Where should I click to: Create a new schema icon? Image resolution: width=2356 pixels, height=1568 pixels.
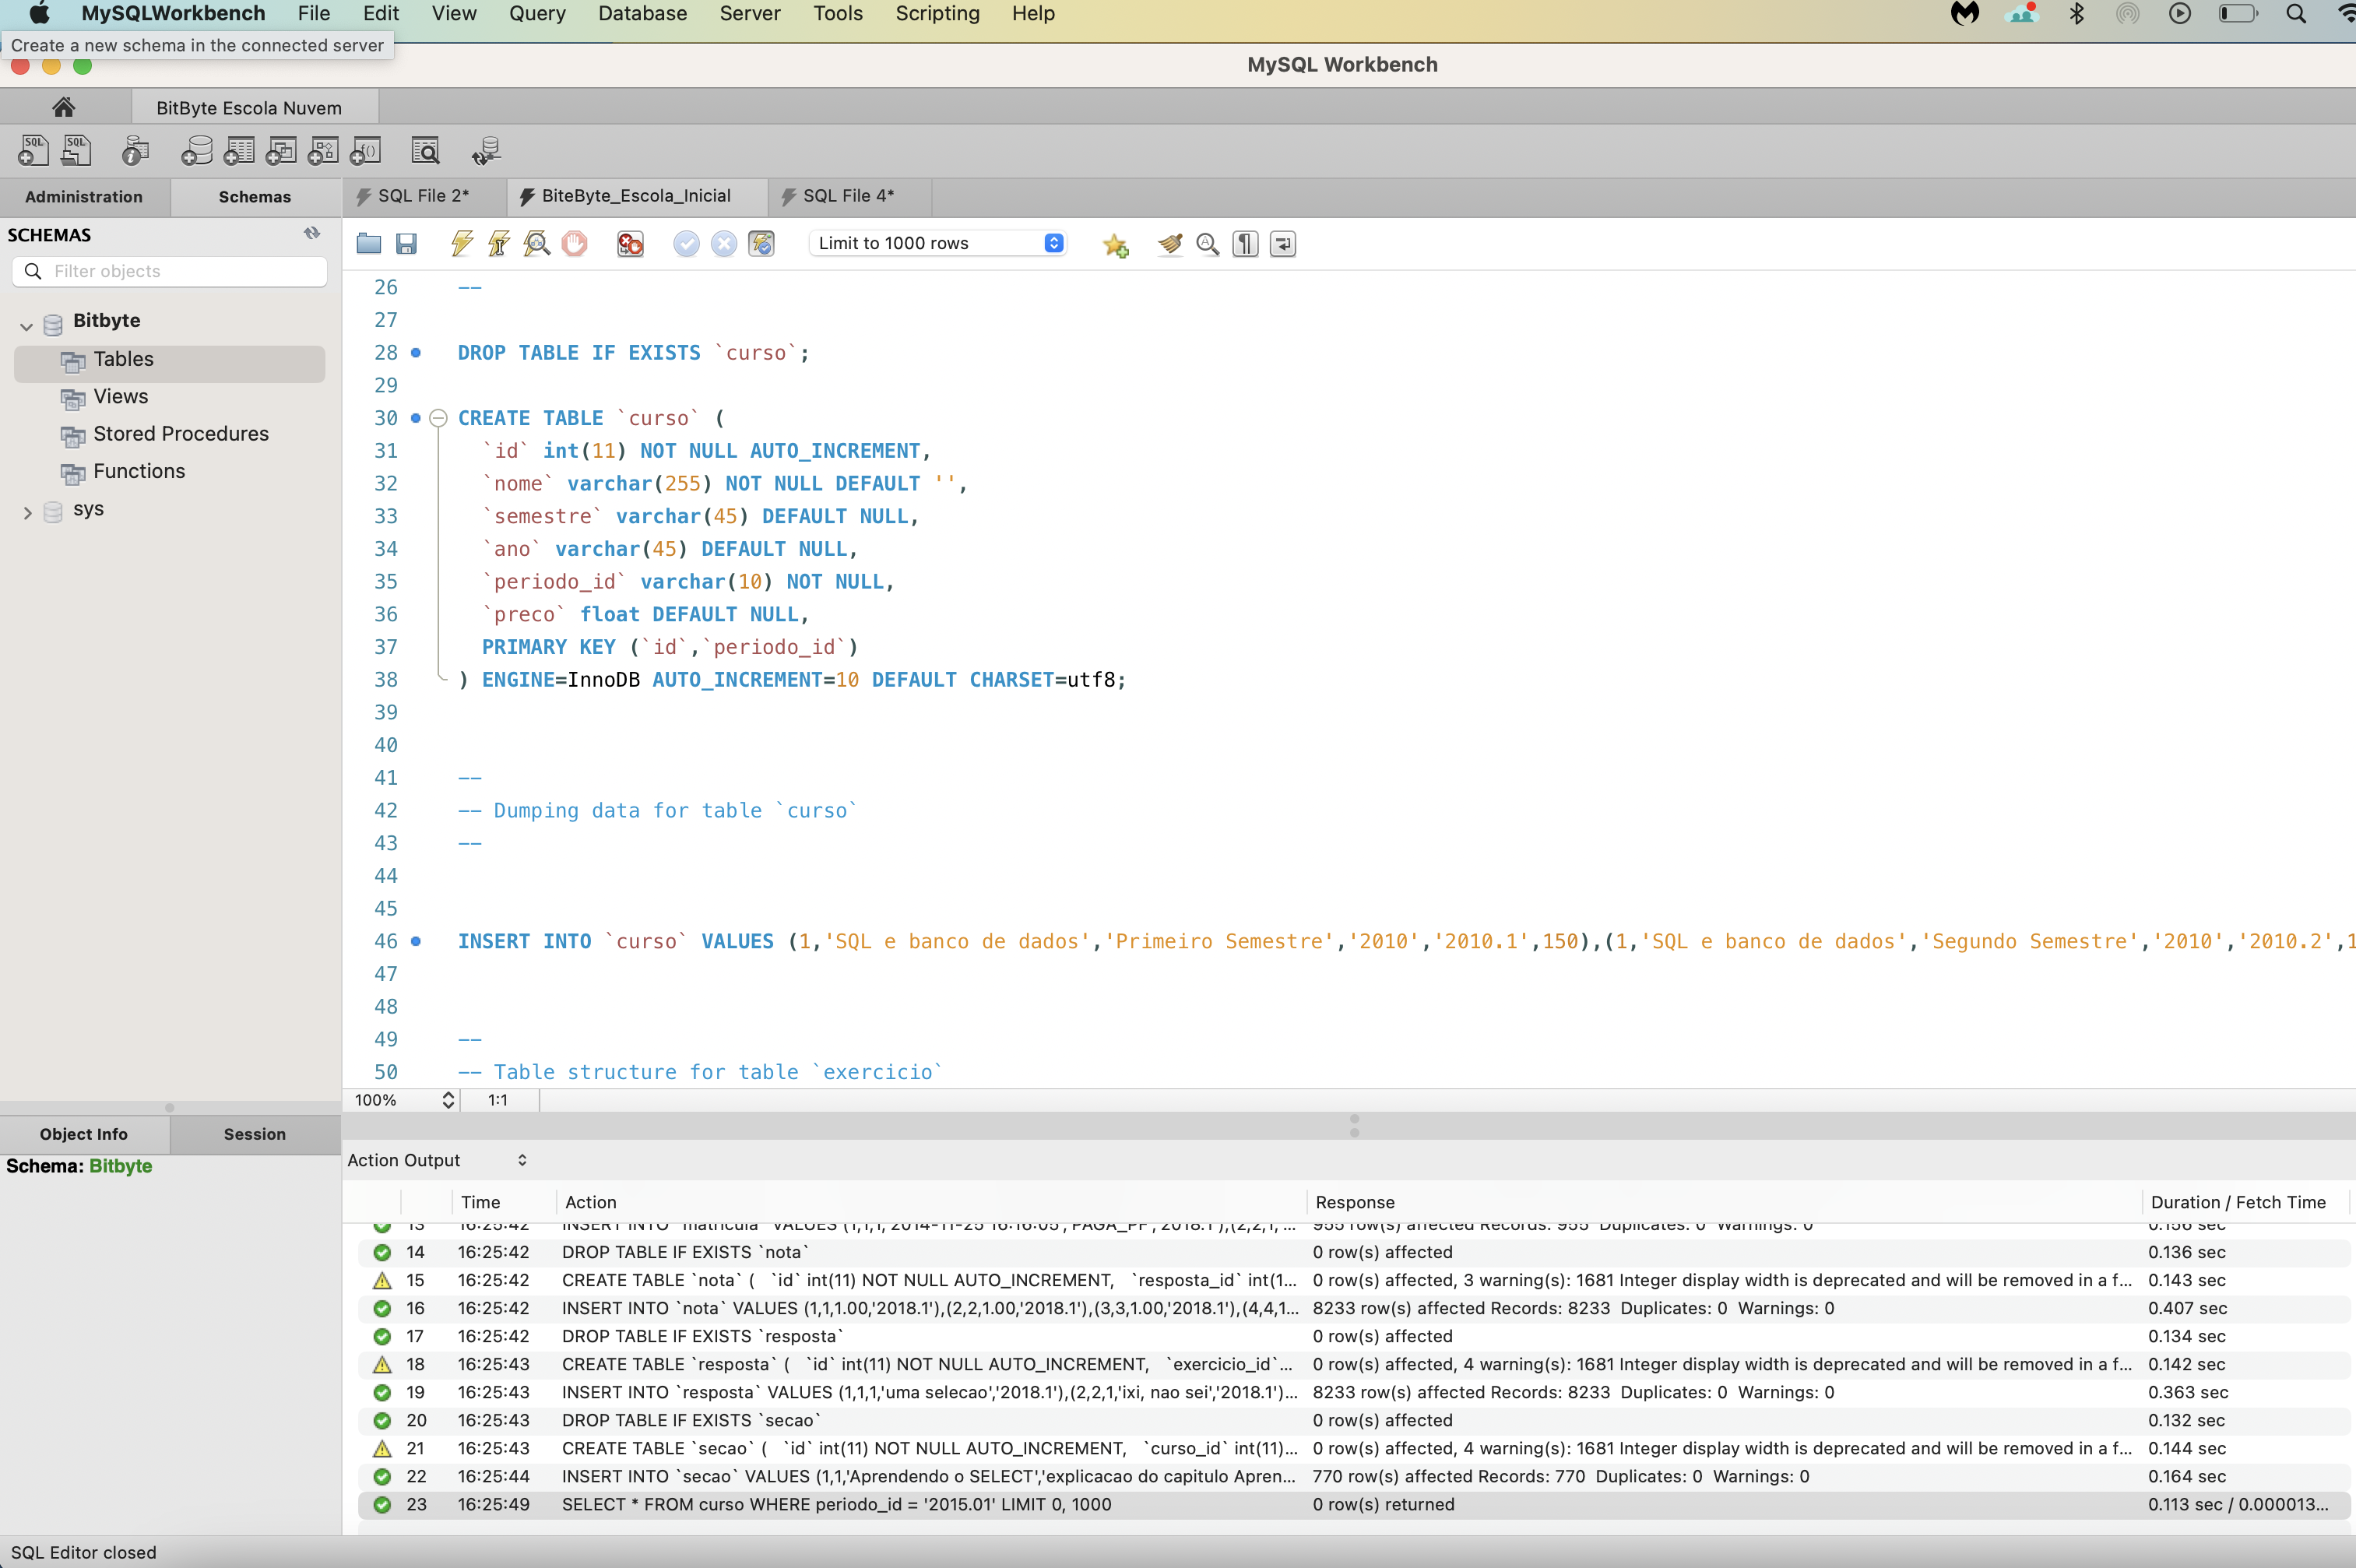(x=196, y=151)
